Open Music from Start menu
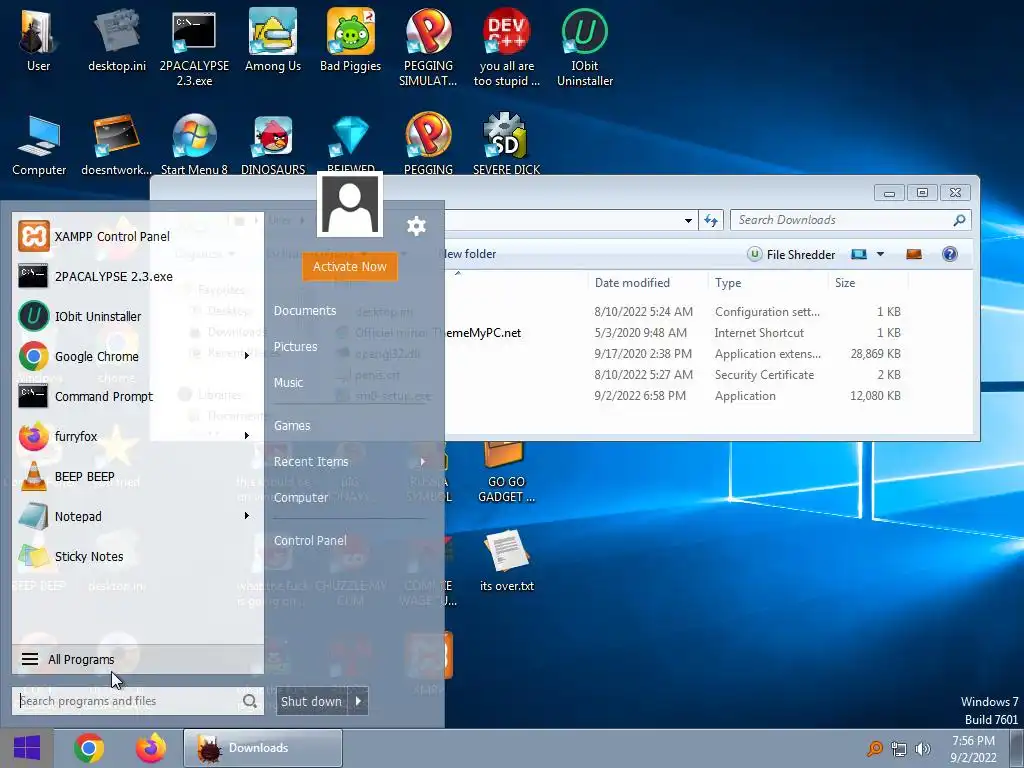This screenshot has height=768, width=1024. [x=288, y=383]
